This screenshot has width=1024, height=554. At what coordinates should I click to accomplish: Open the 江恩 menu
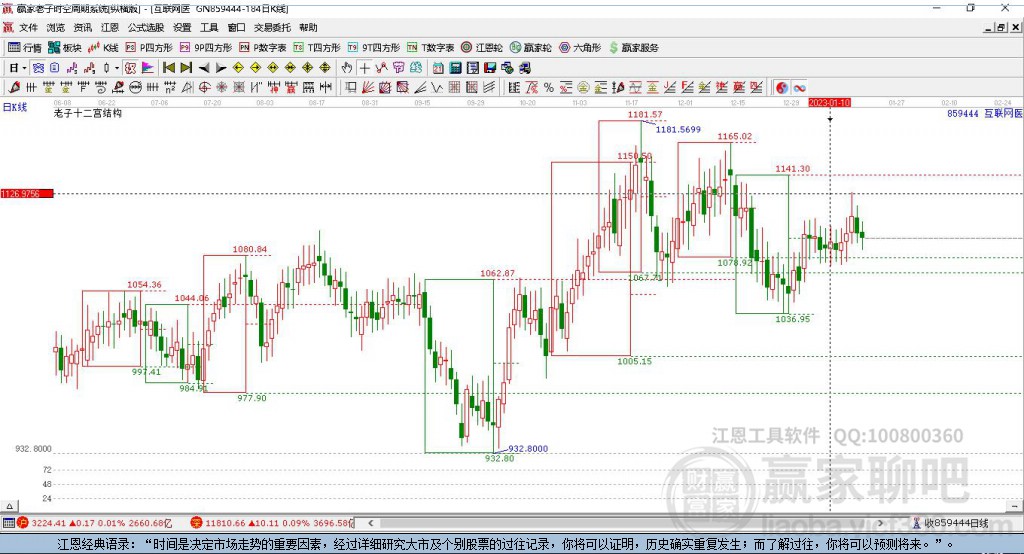(110, 27)
